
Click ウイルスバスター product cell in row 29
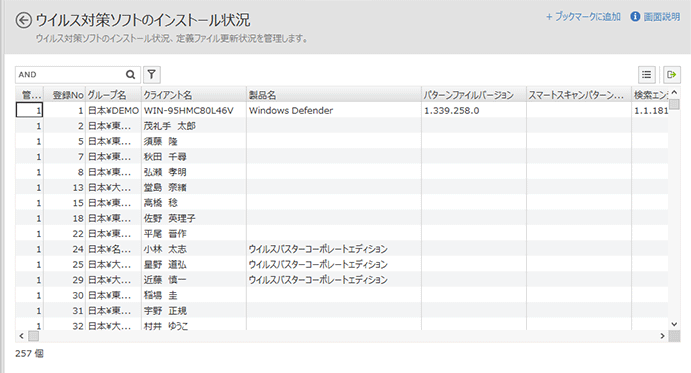click(334, 280)
